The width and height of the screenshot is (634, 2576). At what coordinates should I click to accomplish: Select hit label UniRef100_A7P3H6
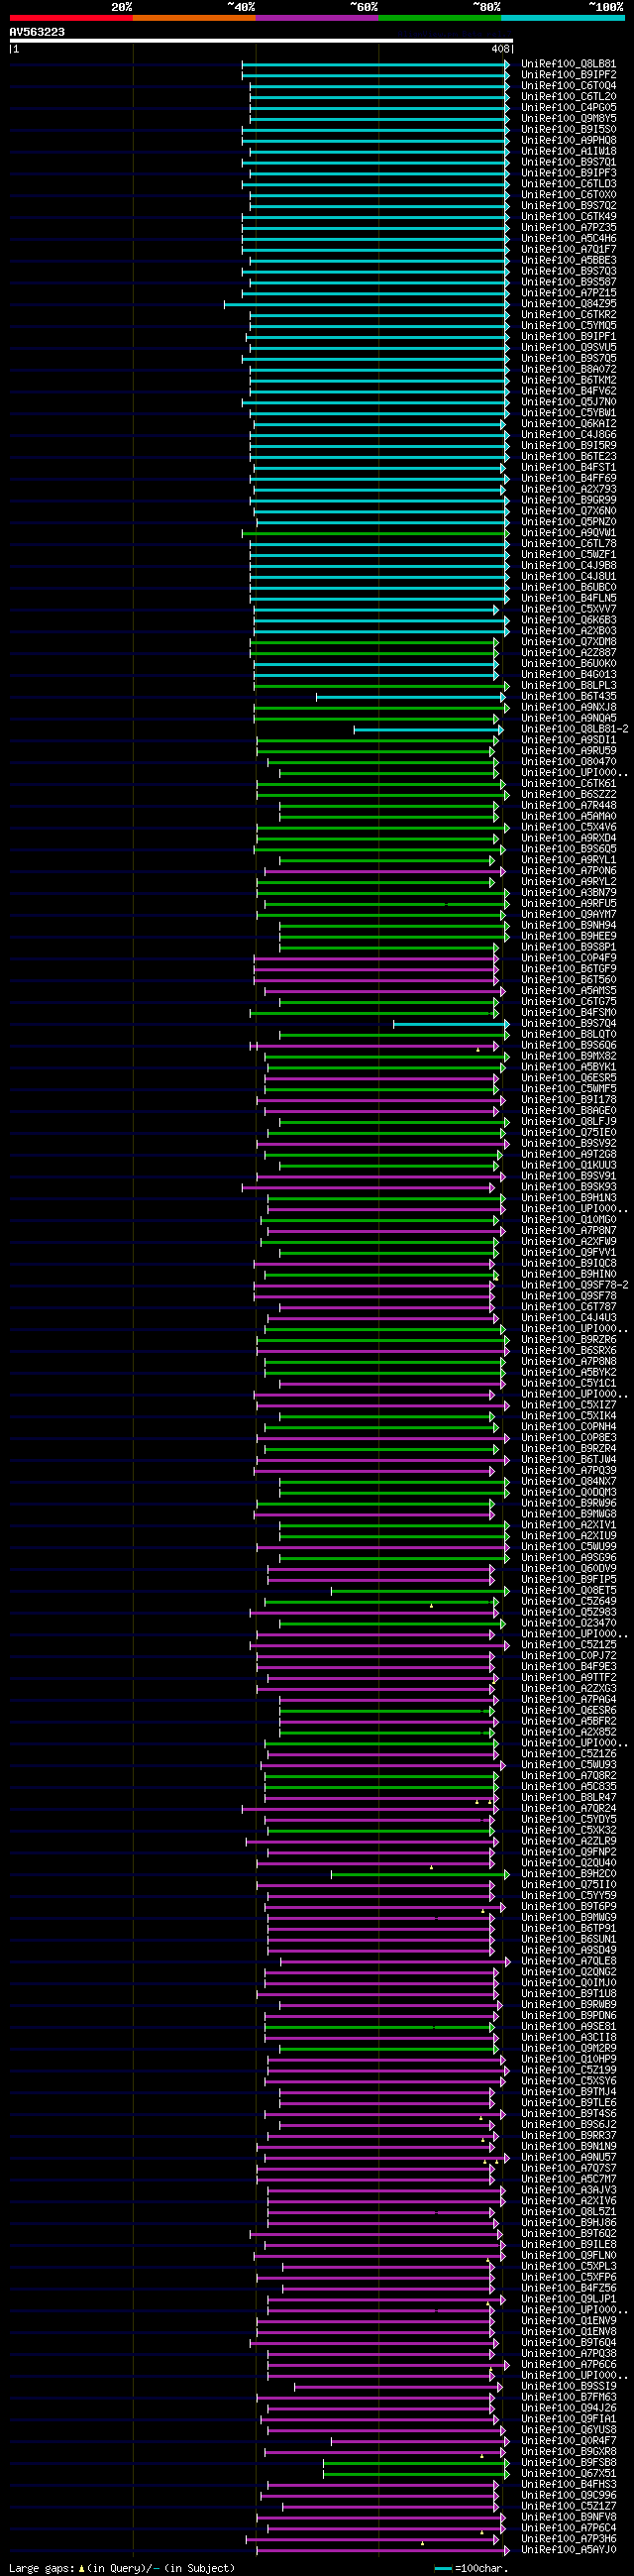569,2539
